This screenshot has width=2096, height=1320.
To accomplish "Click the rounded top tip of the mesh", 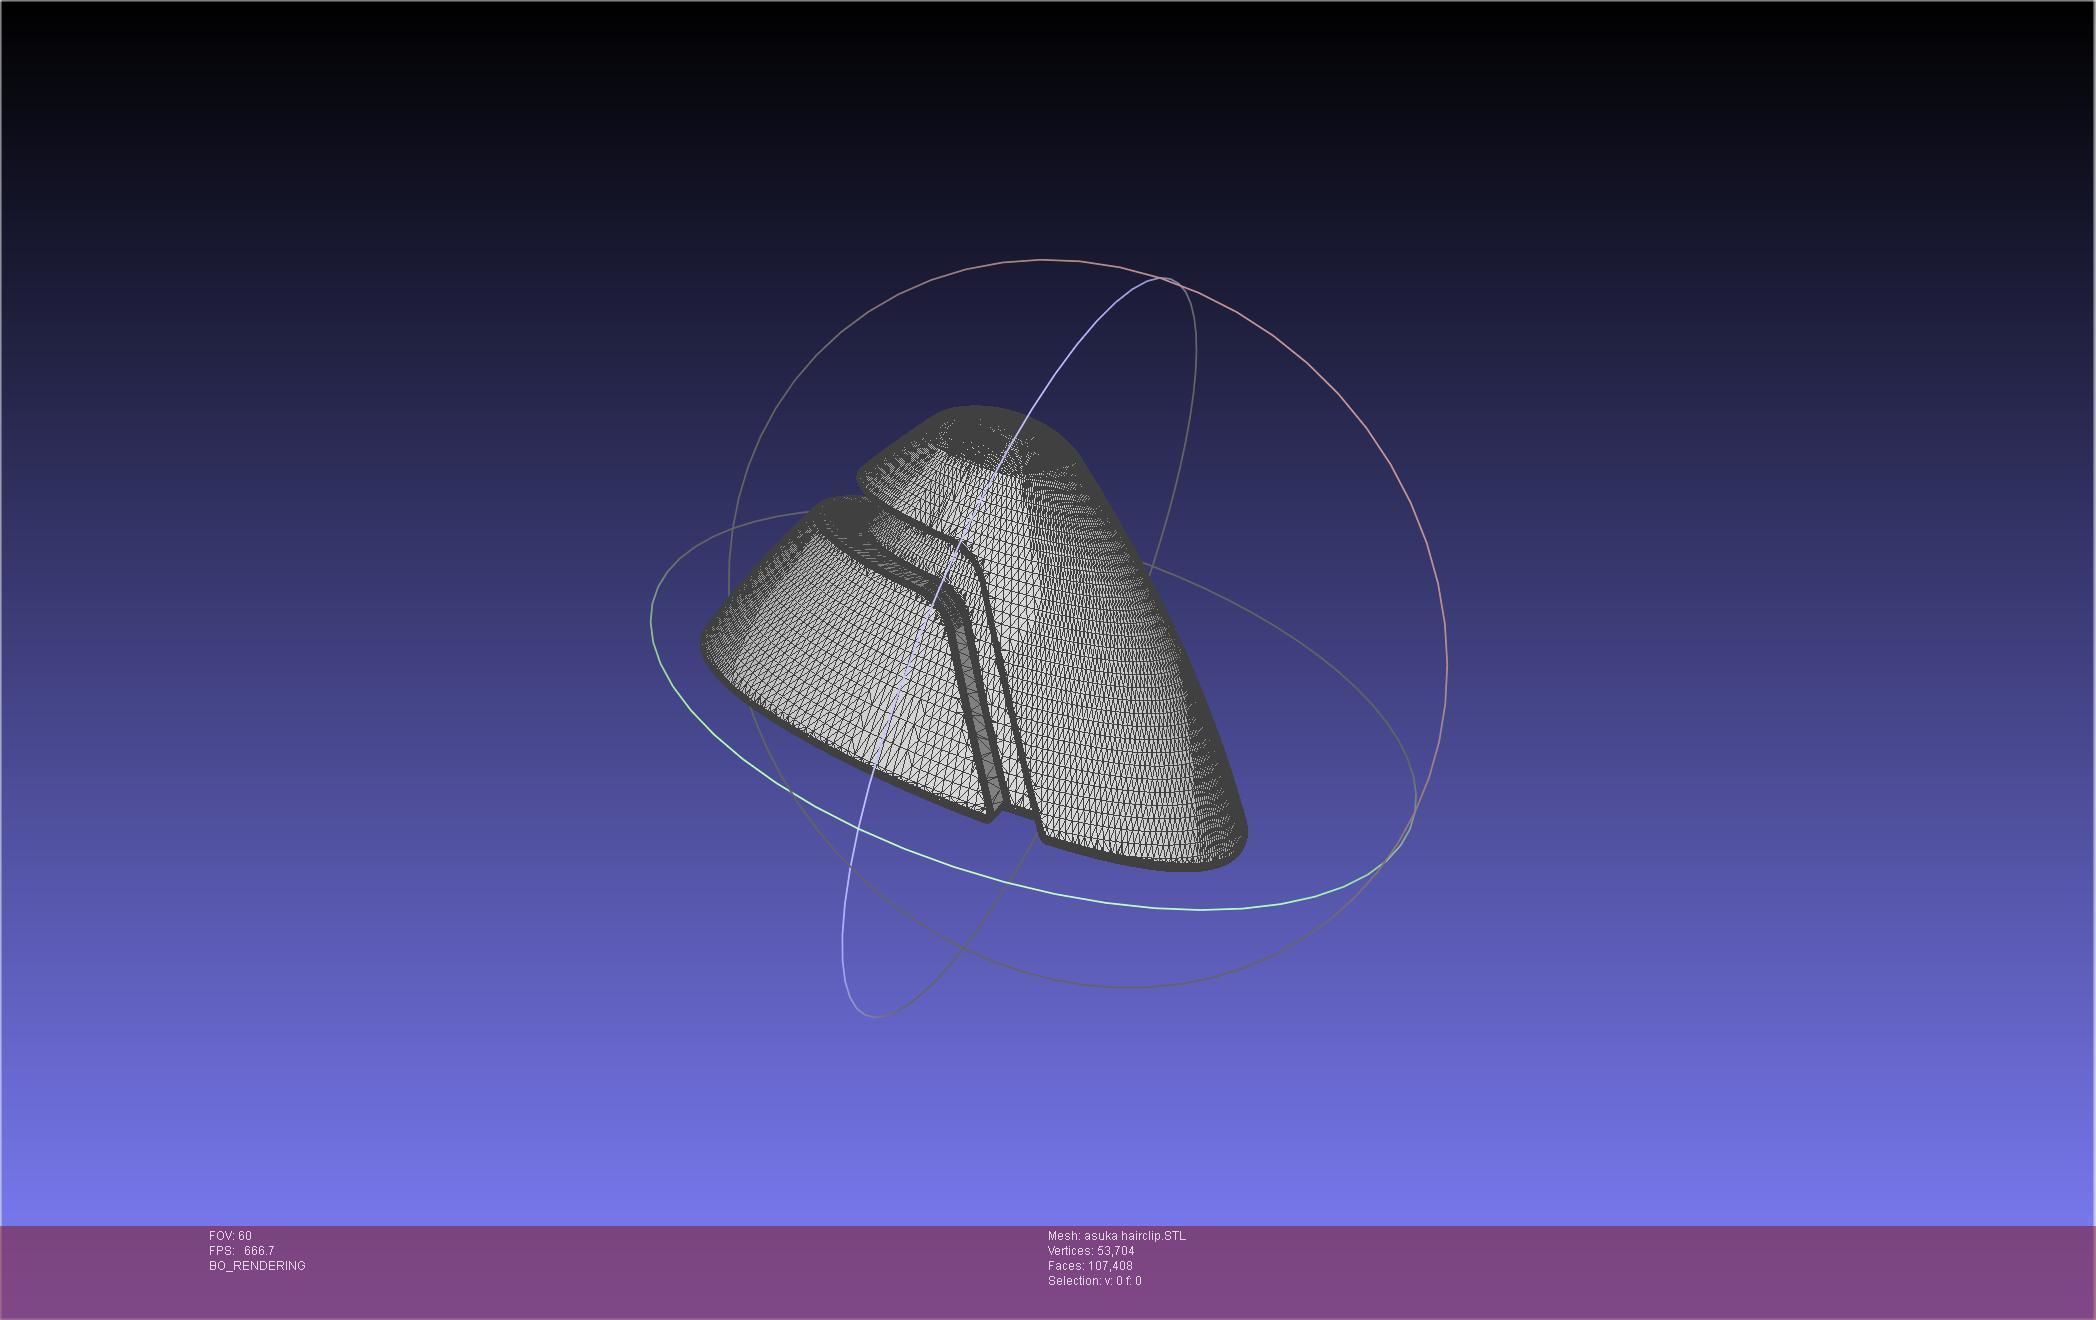I will coord(975,420).
